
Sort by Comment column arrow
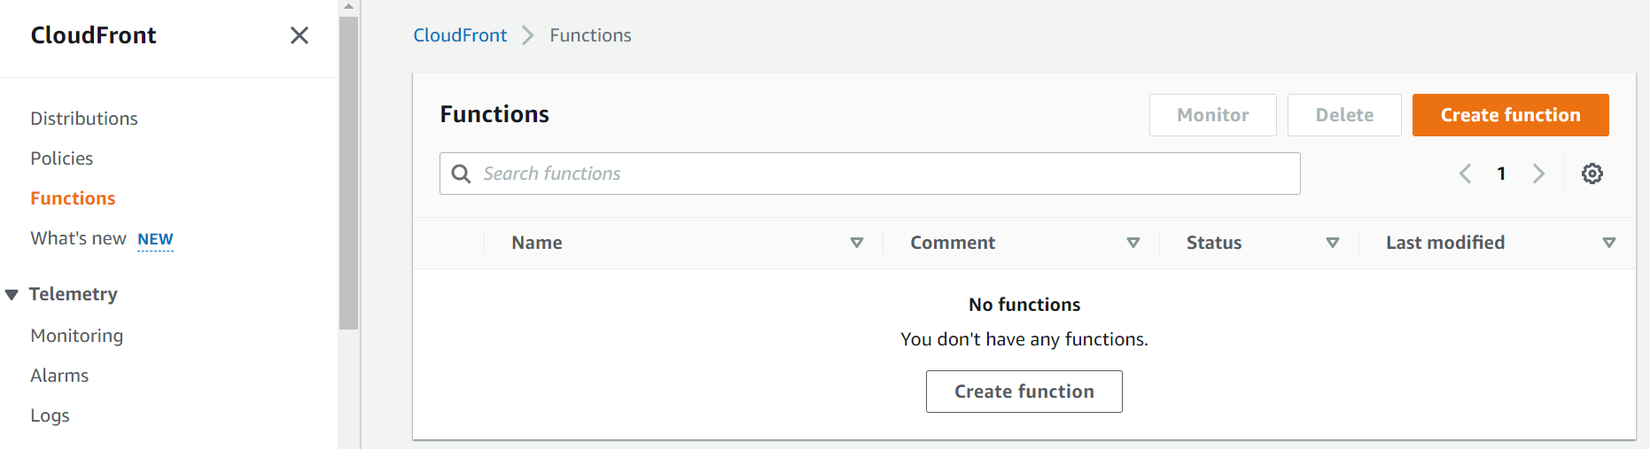coord(1133,243)
